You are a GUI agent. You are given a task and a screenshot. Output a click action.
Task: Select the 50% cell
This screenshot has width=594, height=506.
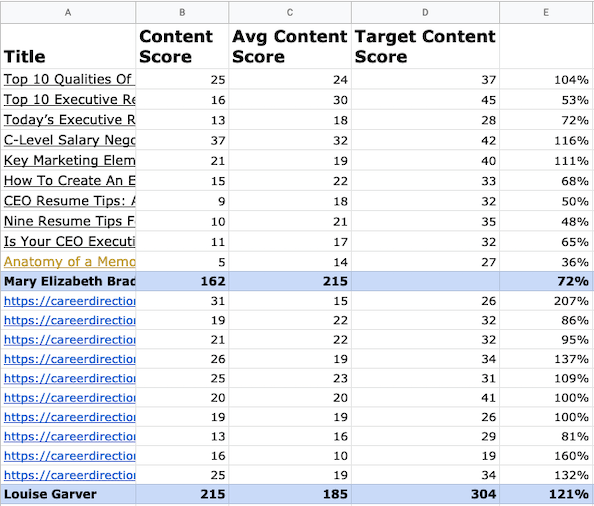(546, 201)
